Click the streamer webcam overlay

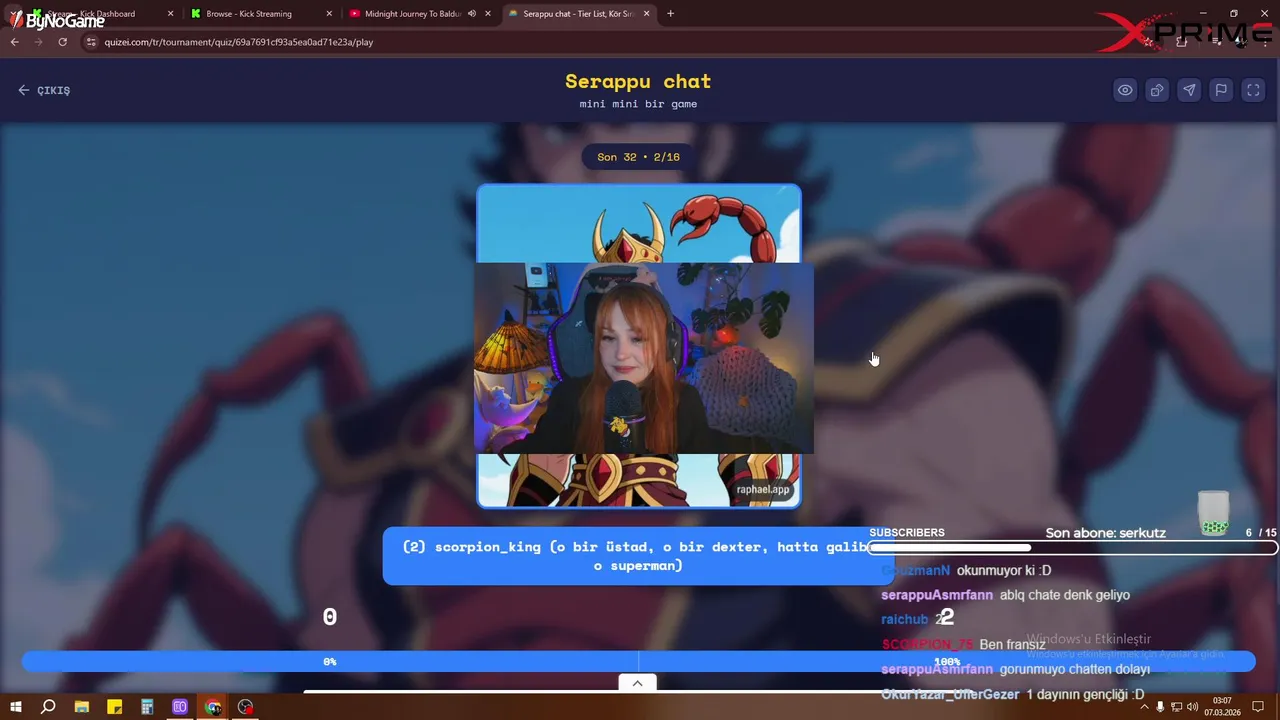[x=643, y=358]
